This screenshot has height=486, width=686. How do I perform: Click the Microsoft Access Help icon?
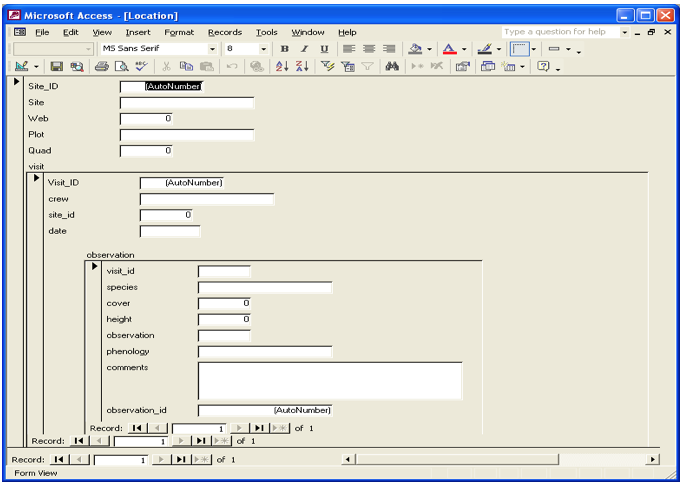(x=543, y=66)
